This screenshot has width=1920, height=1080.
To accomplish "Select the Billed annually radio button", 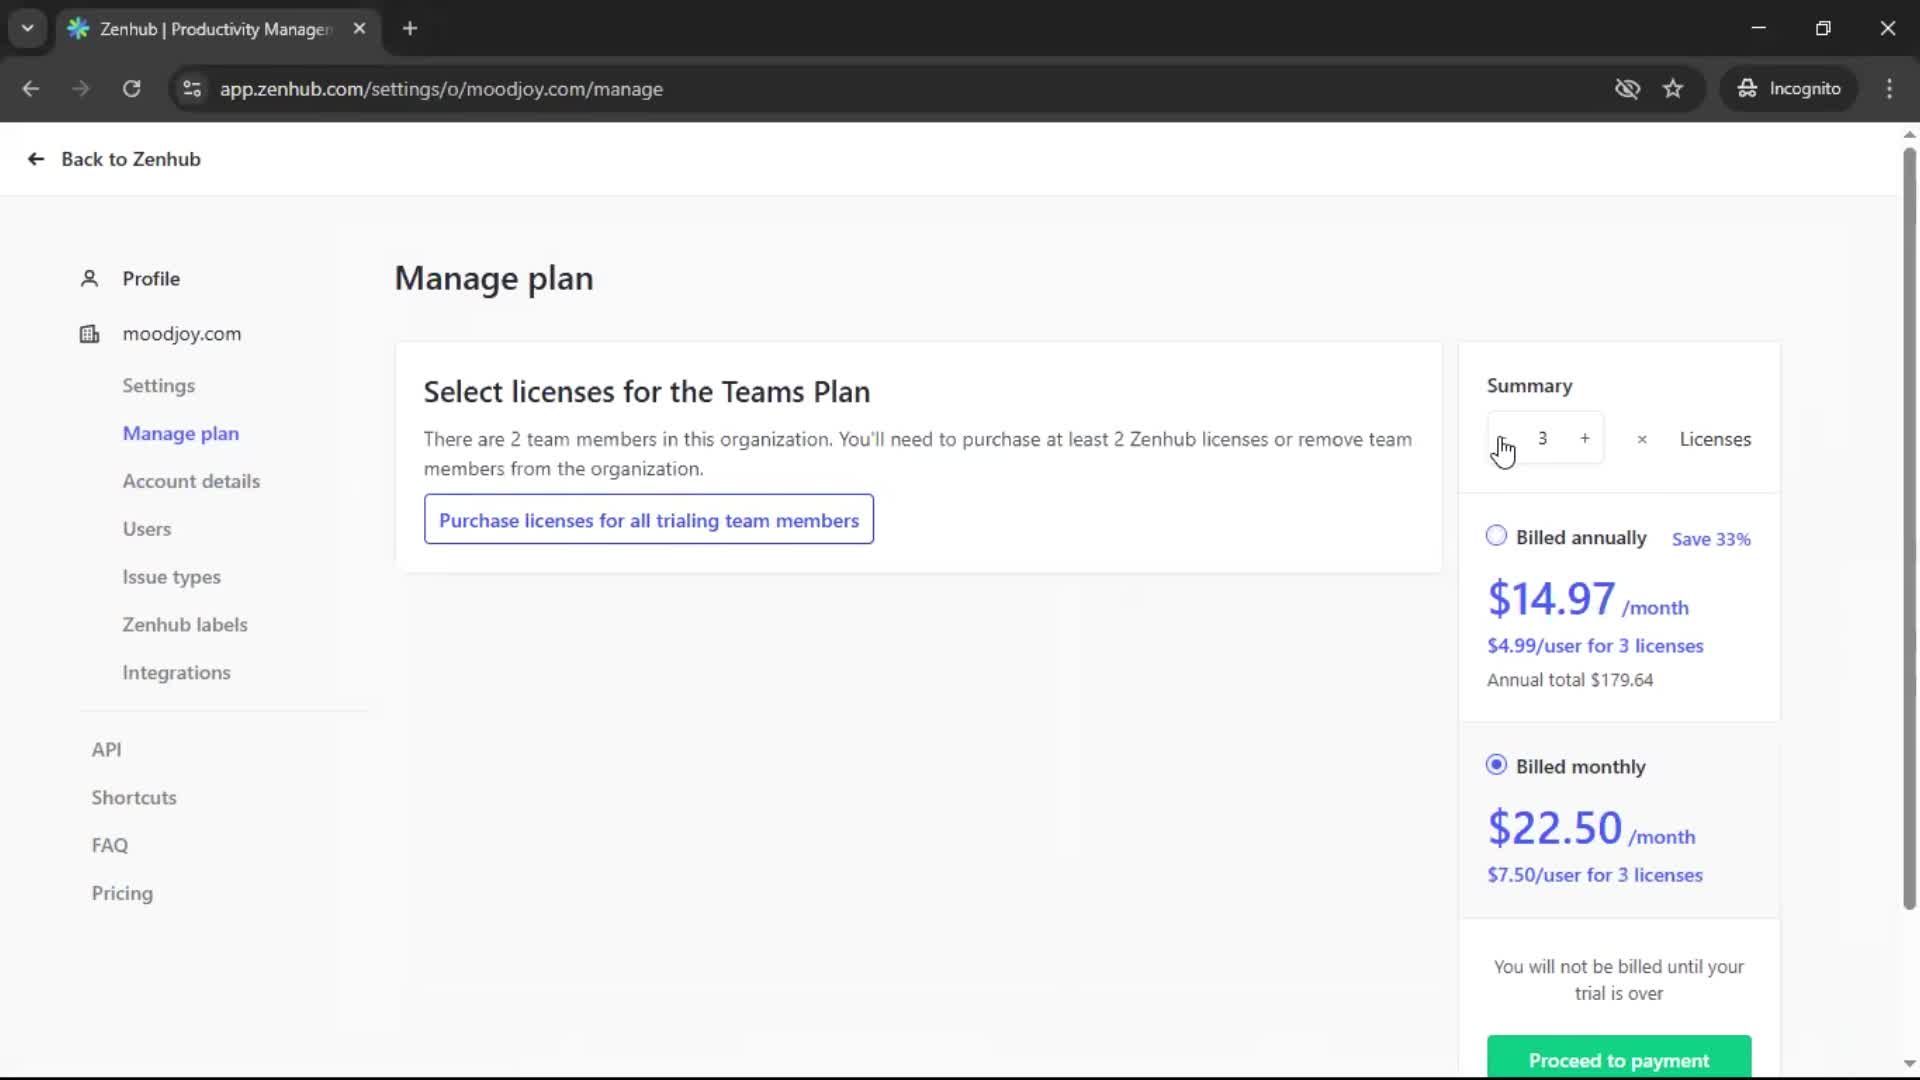I will (x=1496, y=536).
